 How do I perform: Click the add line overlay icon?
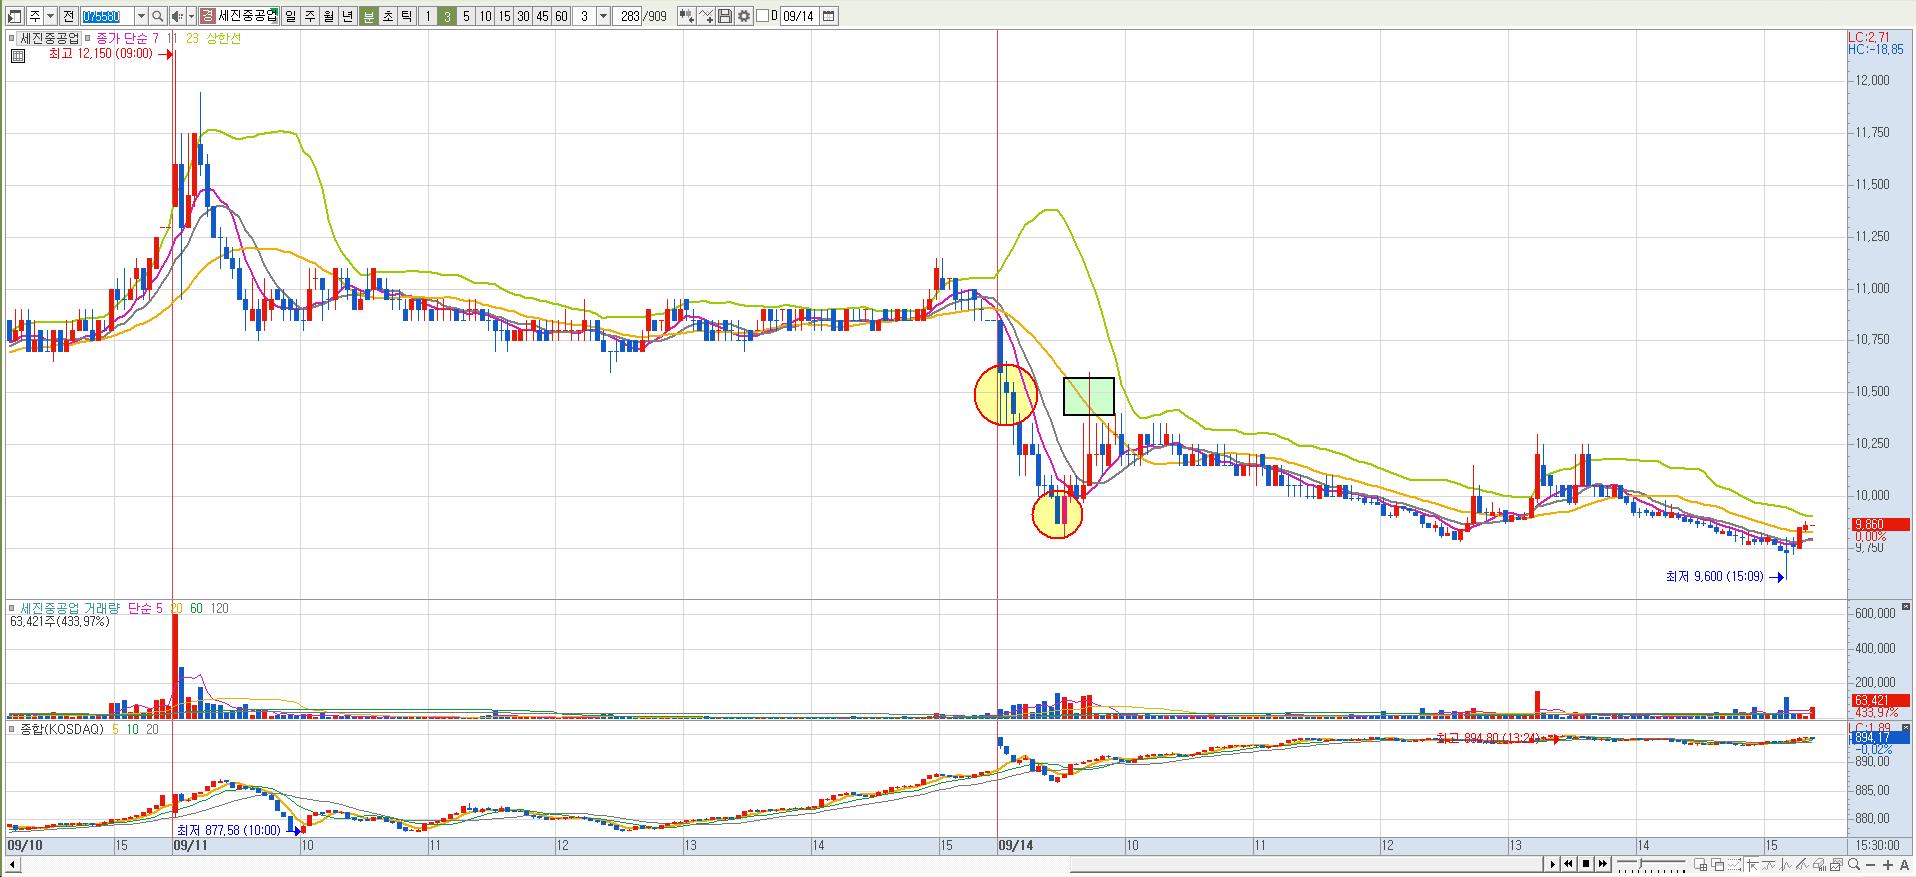pos(705,16)
